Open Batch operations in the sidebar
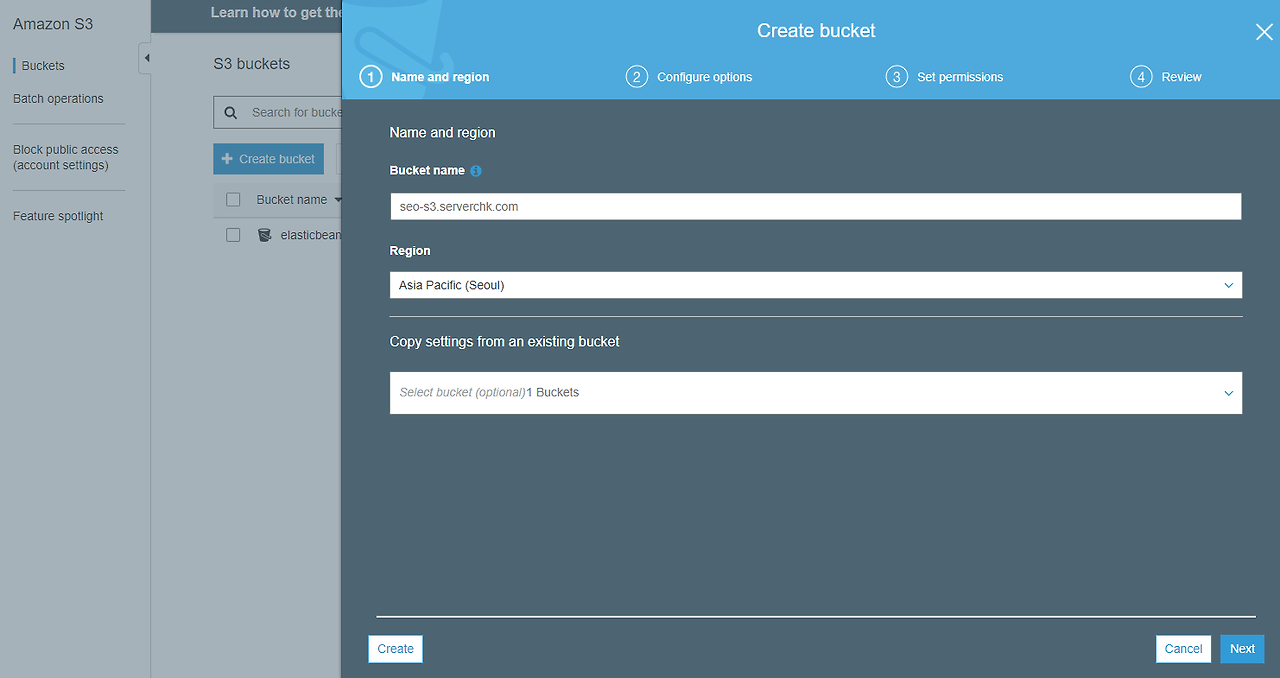Screen dimensions: 1280x678 coord(58,99)
